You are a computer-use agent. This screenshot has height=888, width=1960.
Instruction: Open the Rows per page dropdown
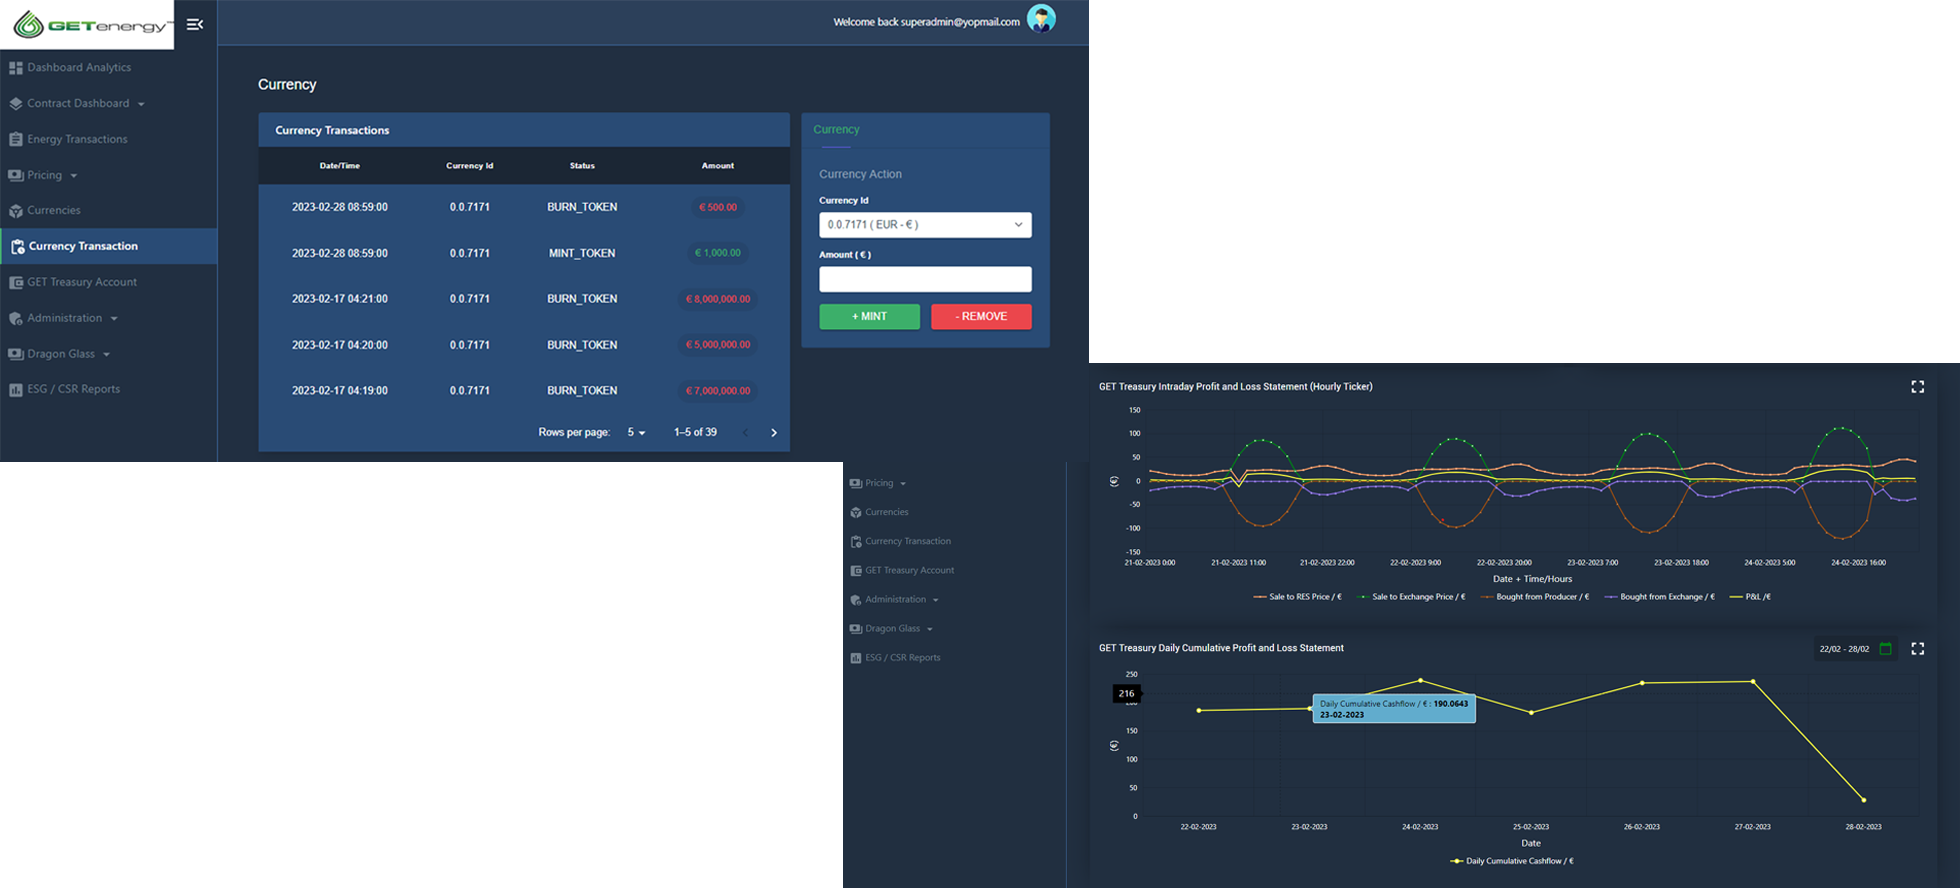tap(636, 433)
